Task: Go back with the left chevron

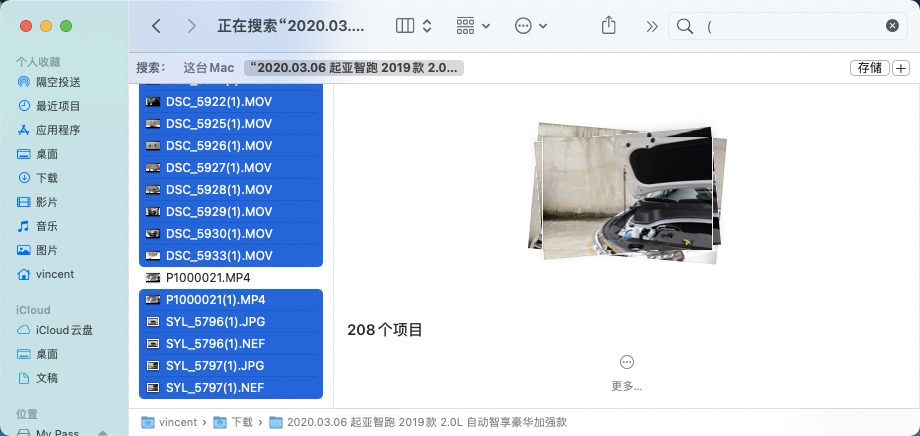Action: [155, 26]
